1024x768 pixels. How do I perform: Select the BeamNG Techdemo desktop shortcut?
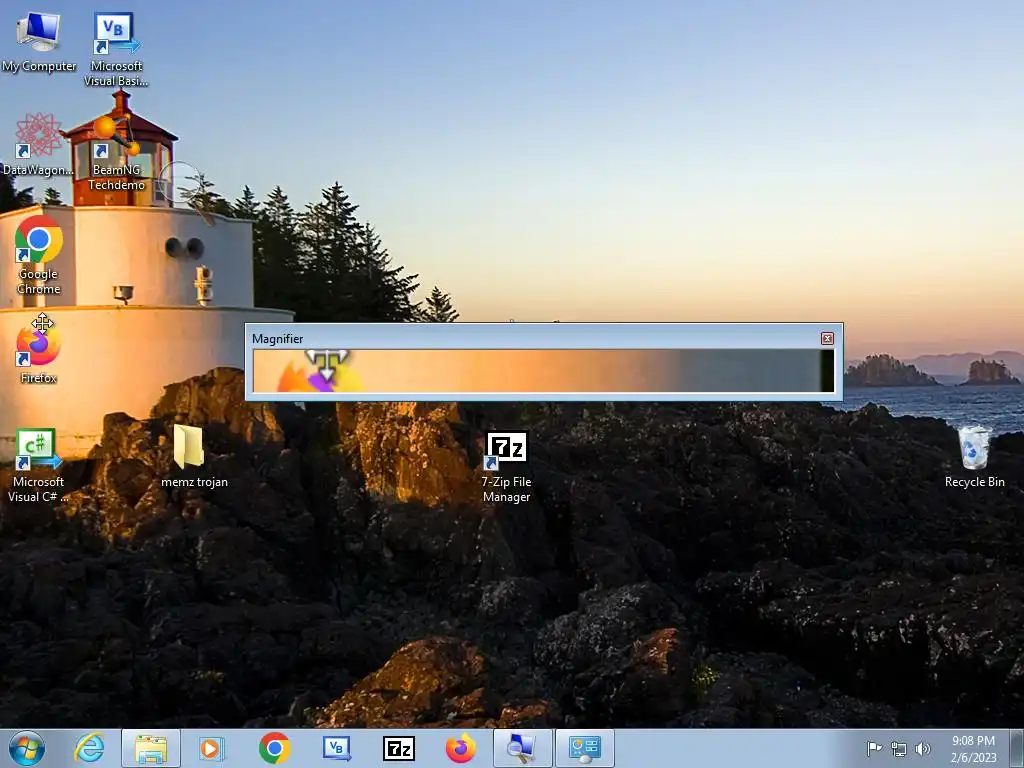(116, 152)
